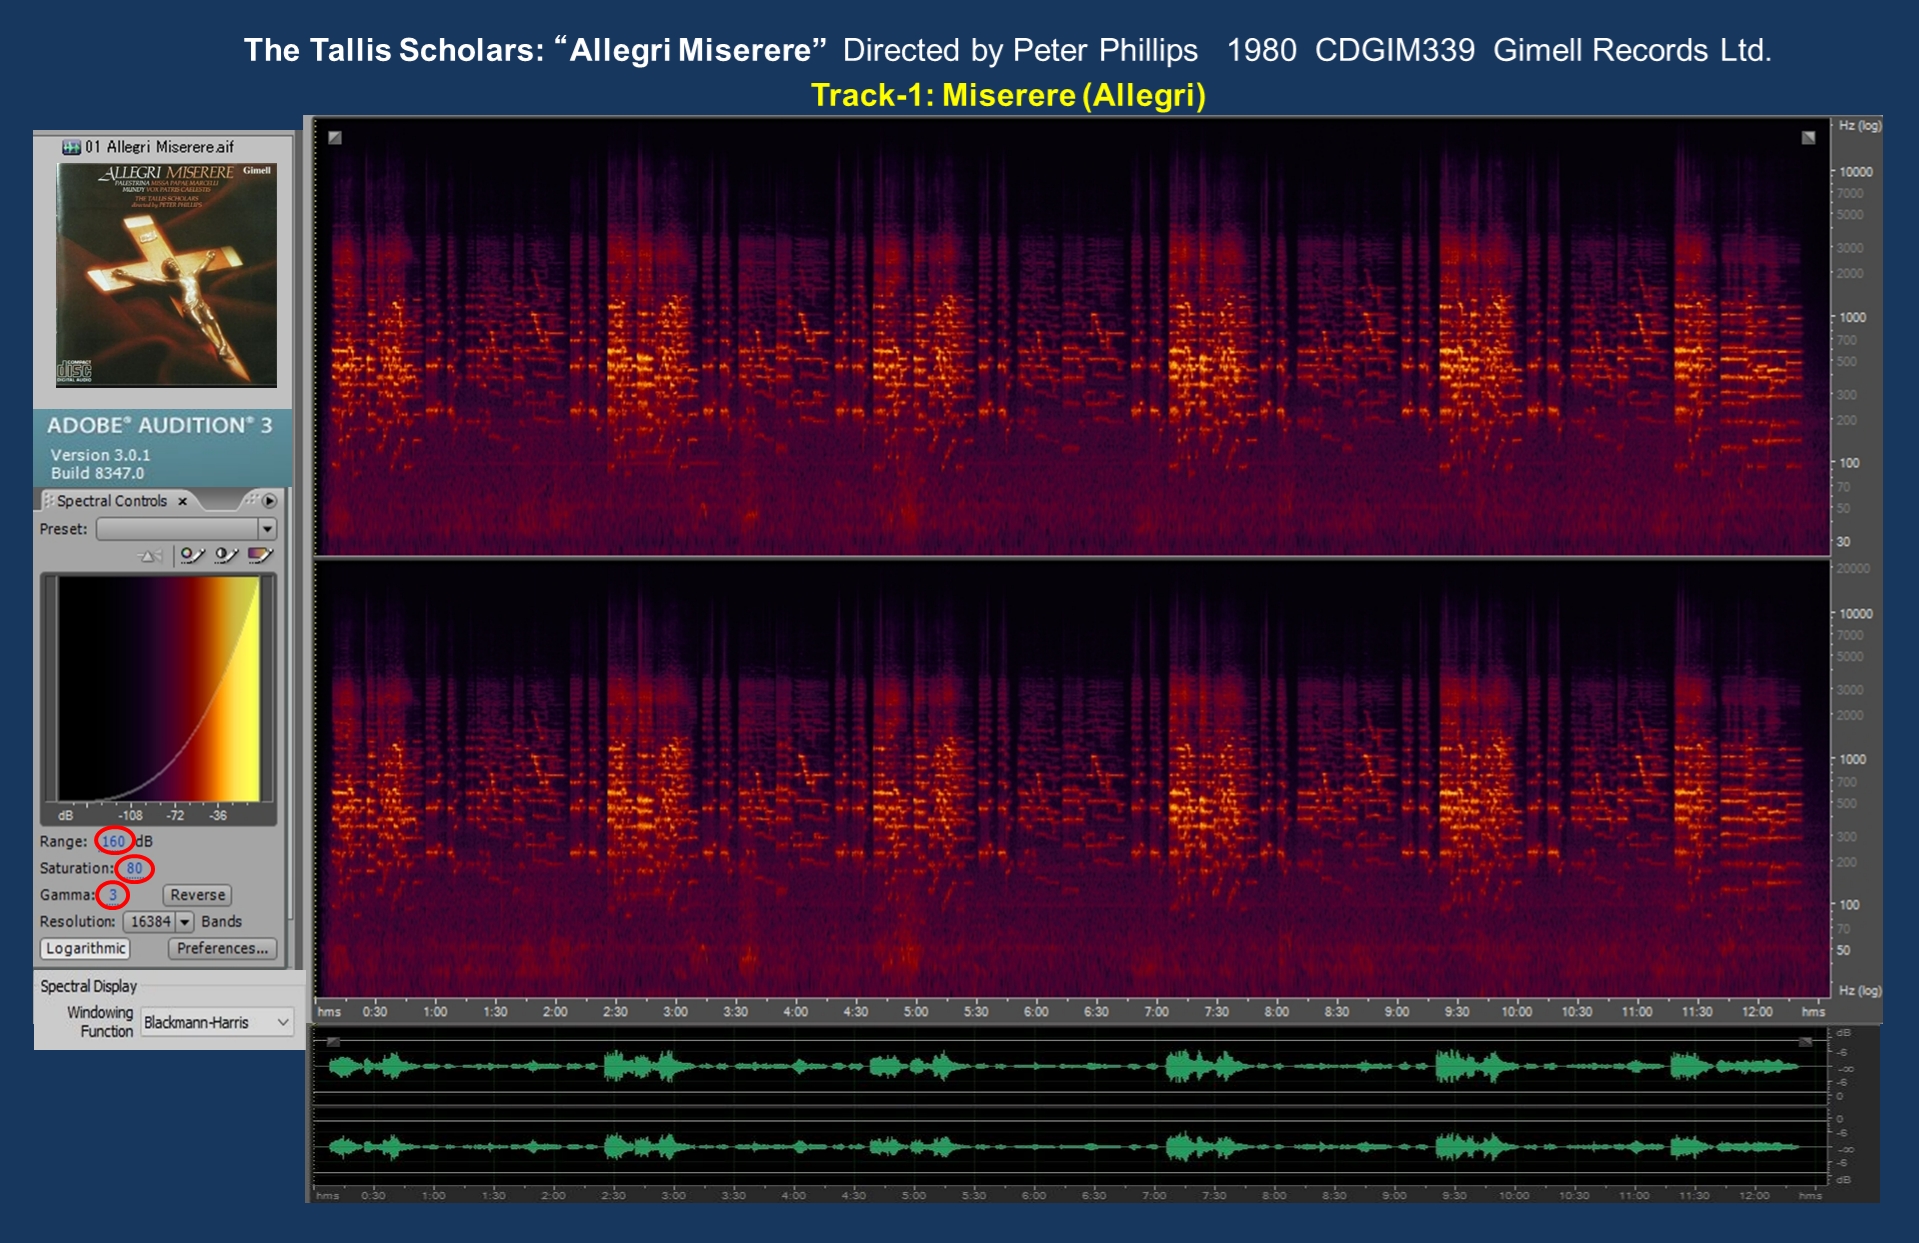Pick the first color eyedropper tool

[191, 555]
